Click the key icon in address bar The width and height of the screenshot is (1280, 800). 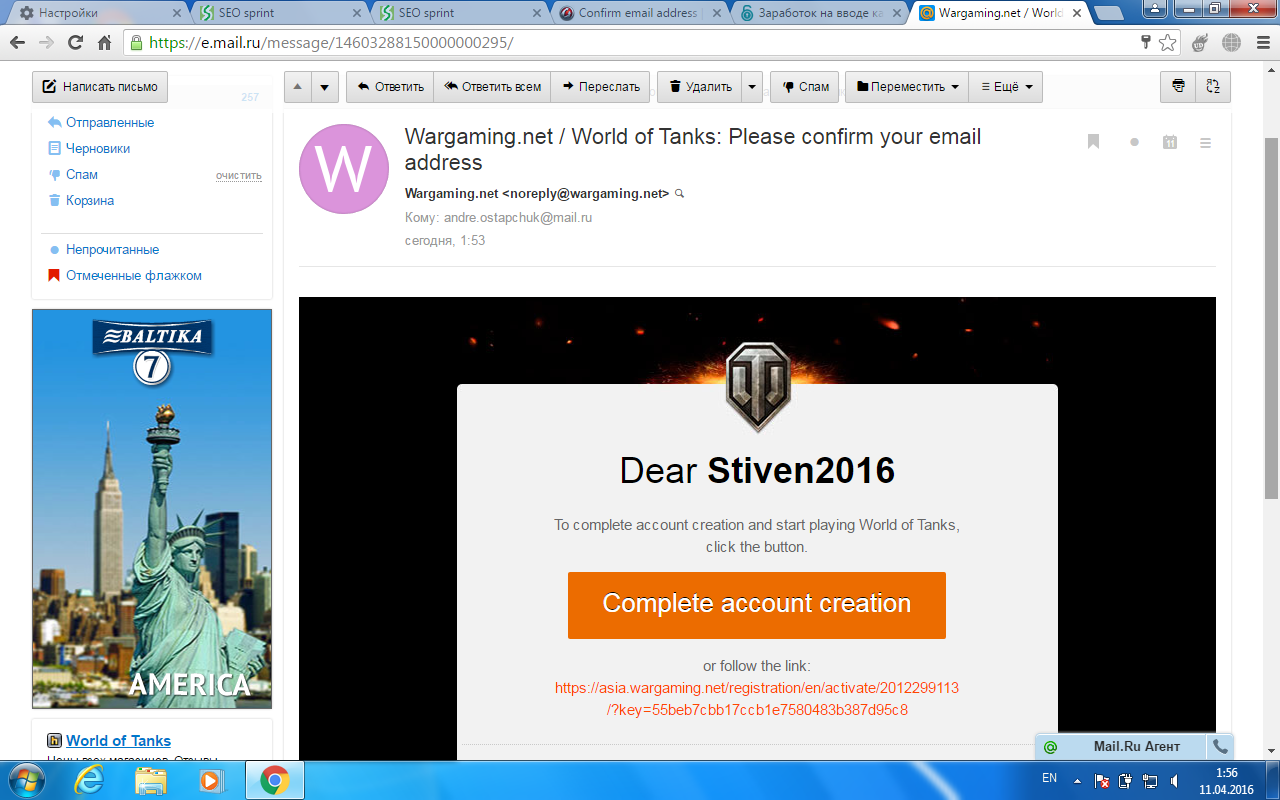click(x=1146, y=43)
